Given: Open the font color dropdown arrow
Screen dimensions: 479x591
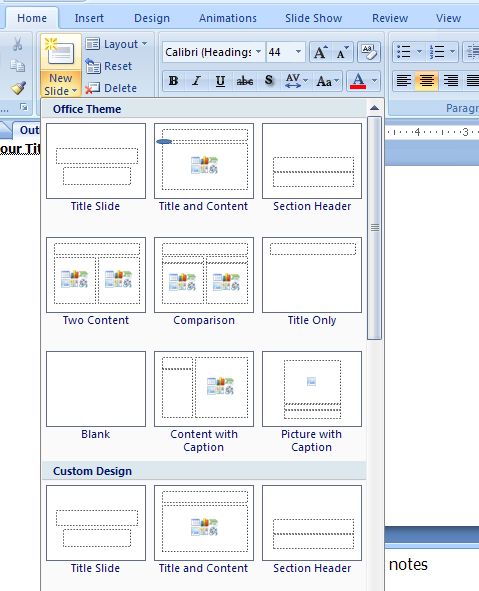Looking at the screenshot, I should 374,81.
